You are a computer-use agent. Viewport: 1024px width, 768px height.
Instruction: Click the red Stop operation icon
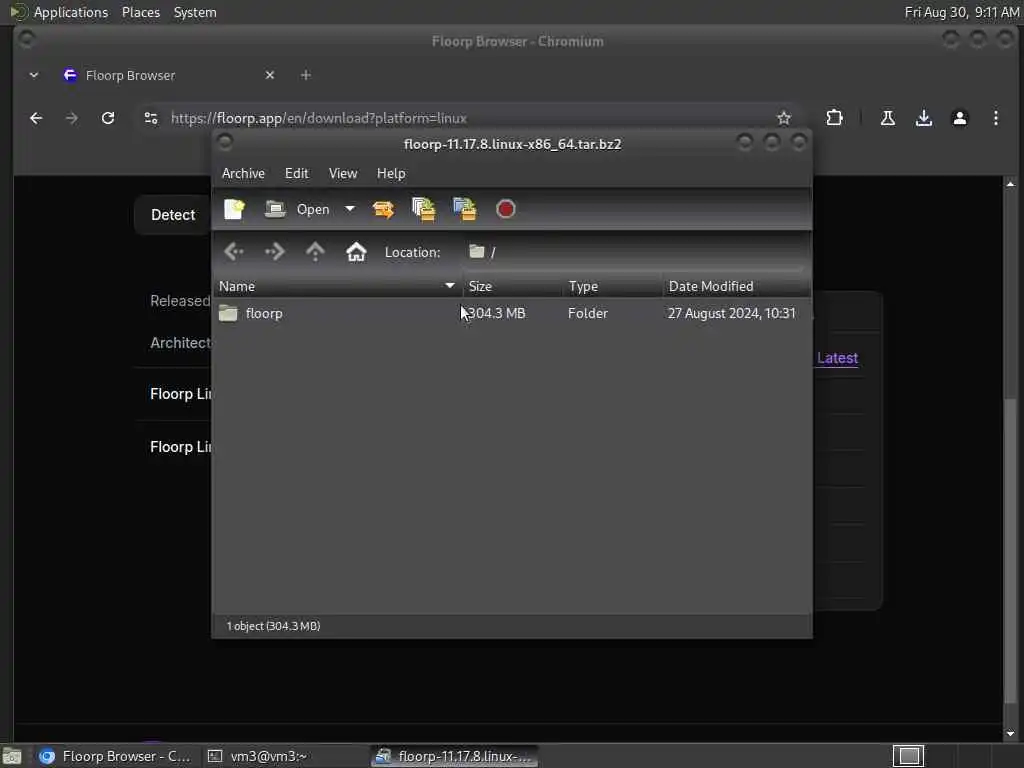505,209
